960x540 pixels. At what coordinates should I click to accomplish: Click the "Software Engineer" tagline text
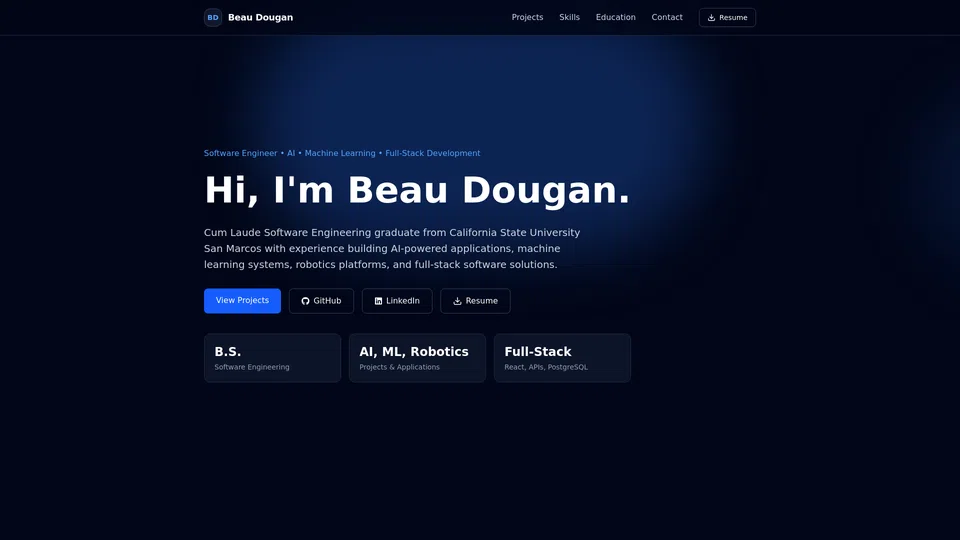click(240, 153)
